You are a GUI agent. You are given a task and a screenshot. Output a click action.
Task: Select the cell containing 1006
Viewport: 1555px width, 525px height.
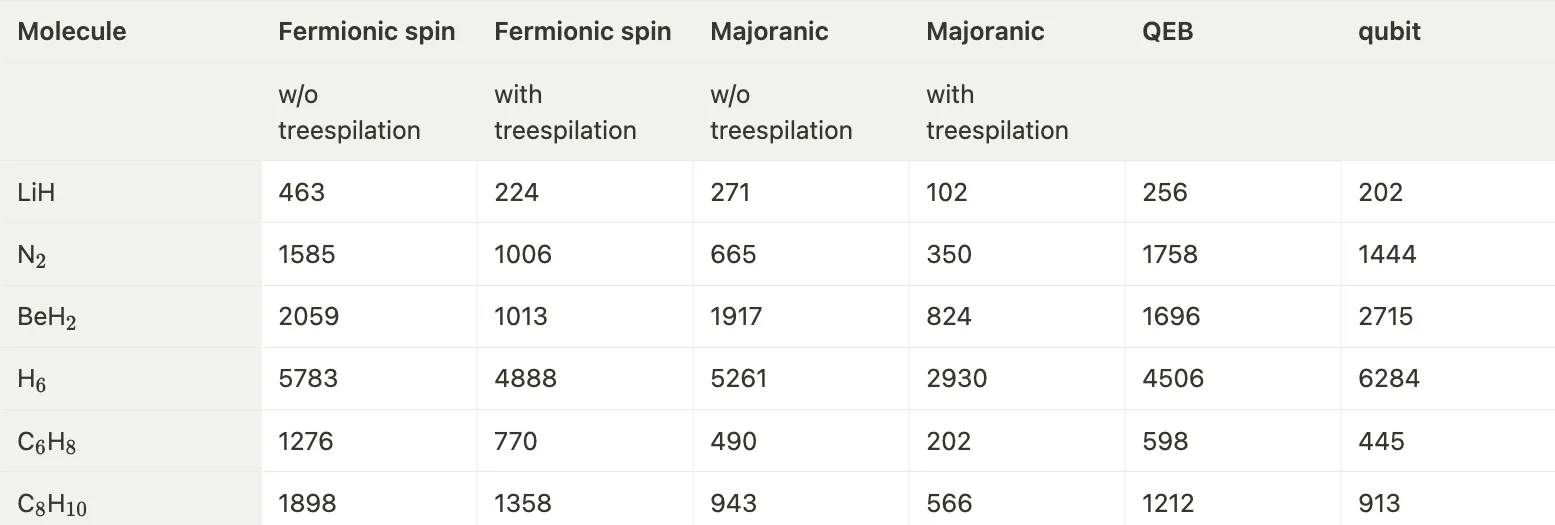[522, 254]
